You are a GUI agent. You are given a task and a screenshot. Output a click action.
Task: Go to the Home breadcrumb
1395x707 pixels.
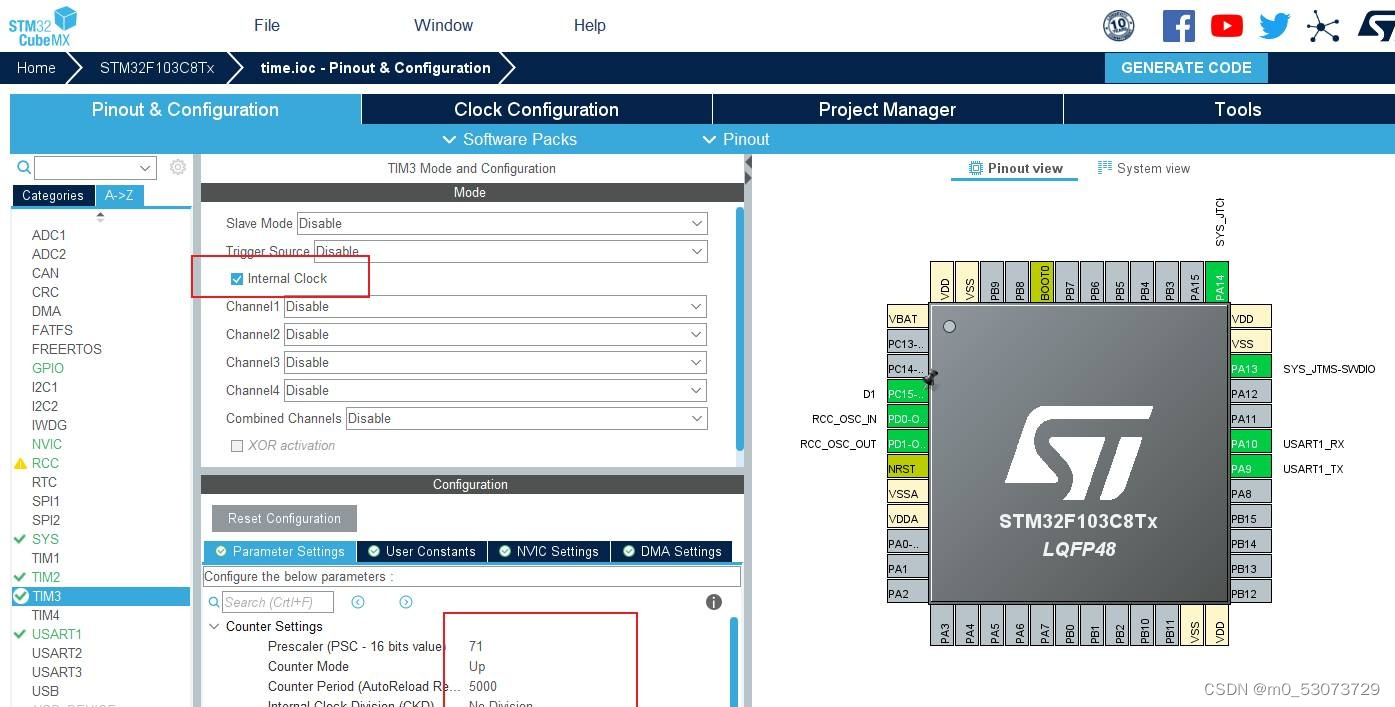click(36, 68)
